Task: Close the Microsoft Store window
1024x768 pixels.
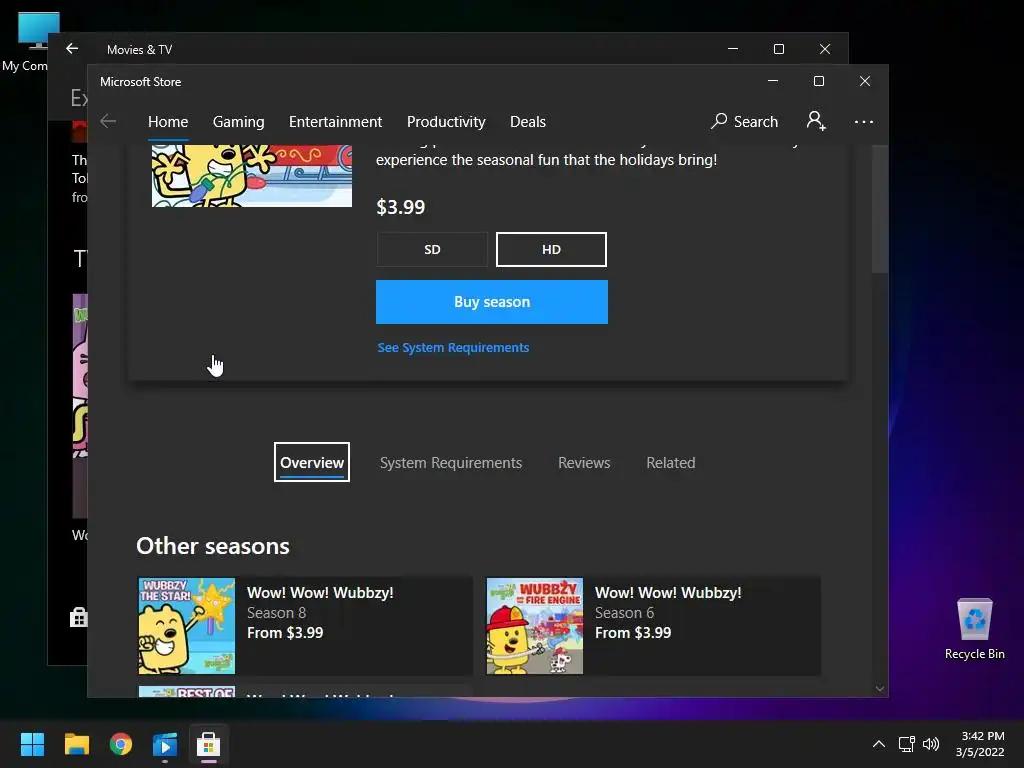Action: [x=865, y=81]
